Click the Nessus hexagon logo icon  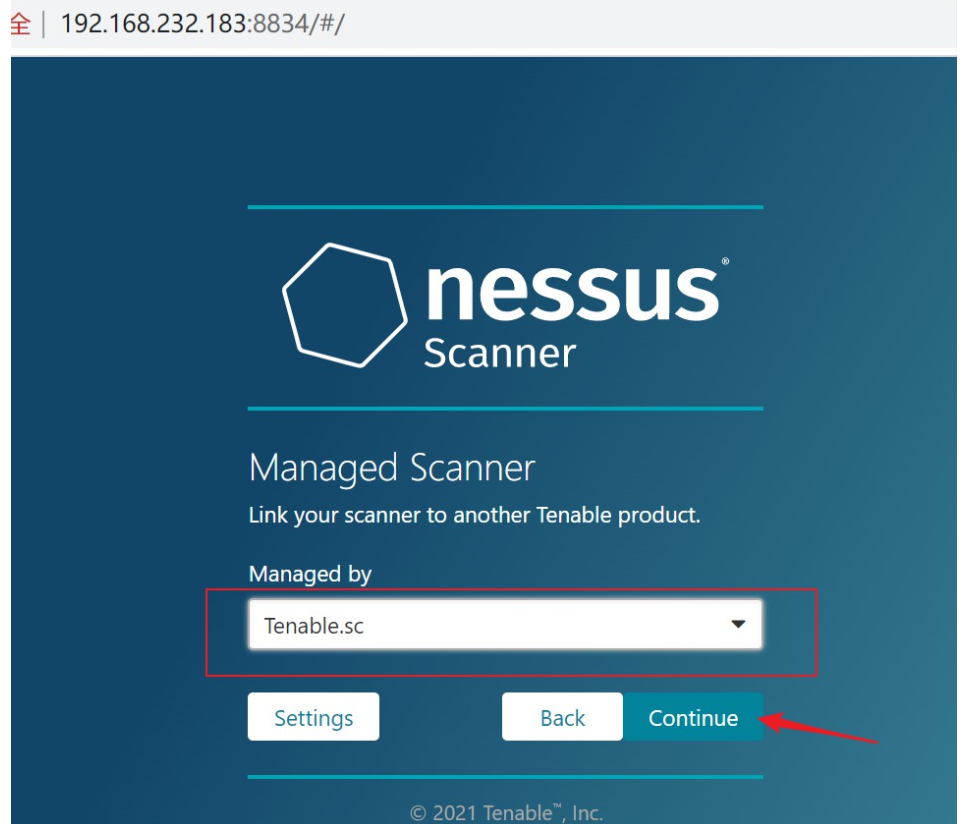[345, 305]
